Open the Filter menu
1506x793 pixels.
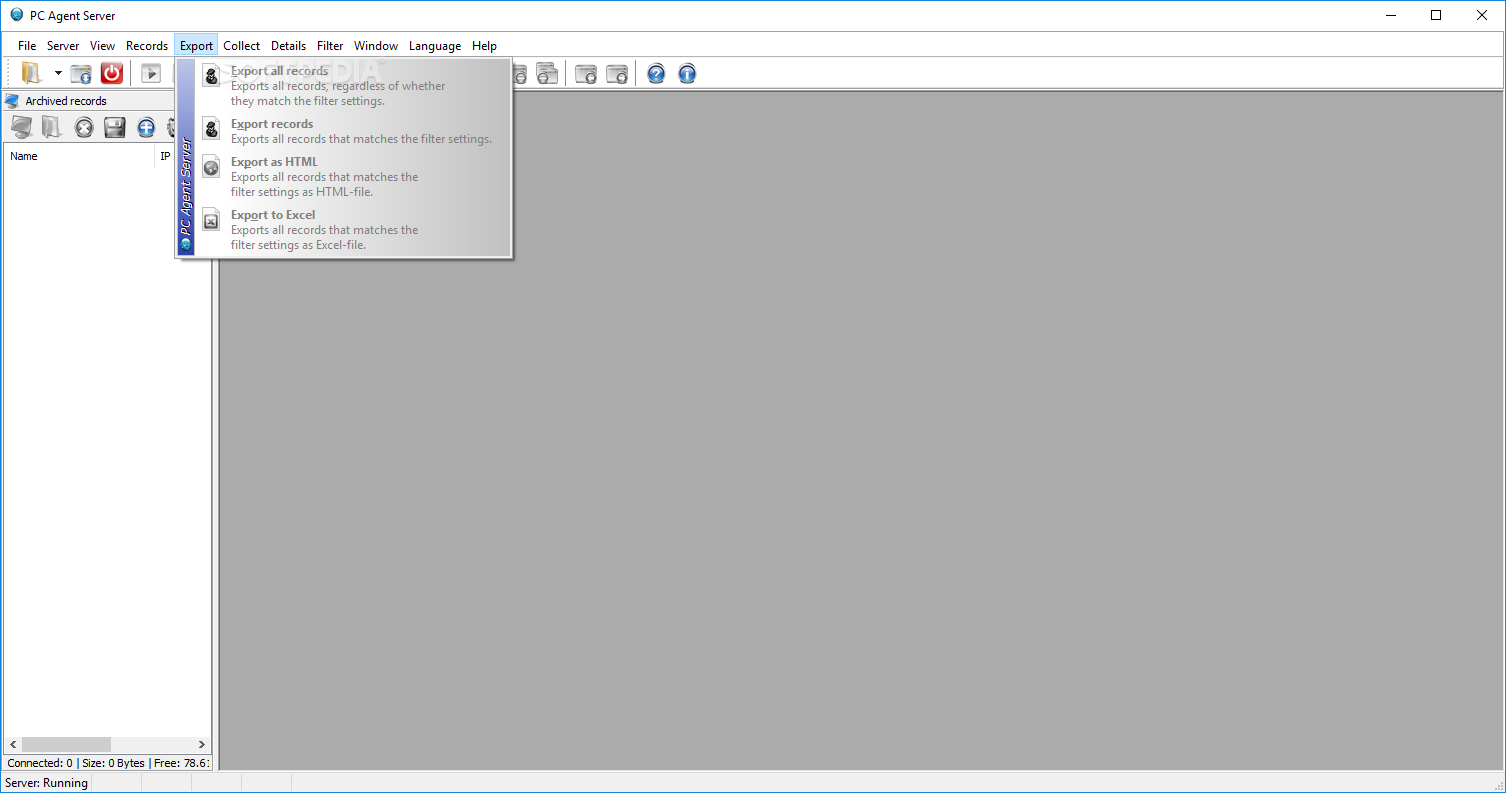point(330,46)
